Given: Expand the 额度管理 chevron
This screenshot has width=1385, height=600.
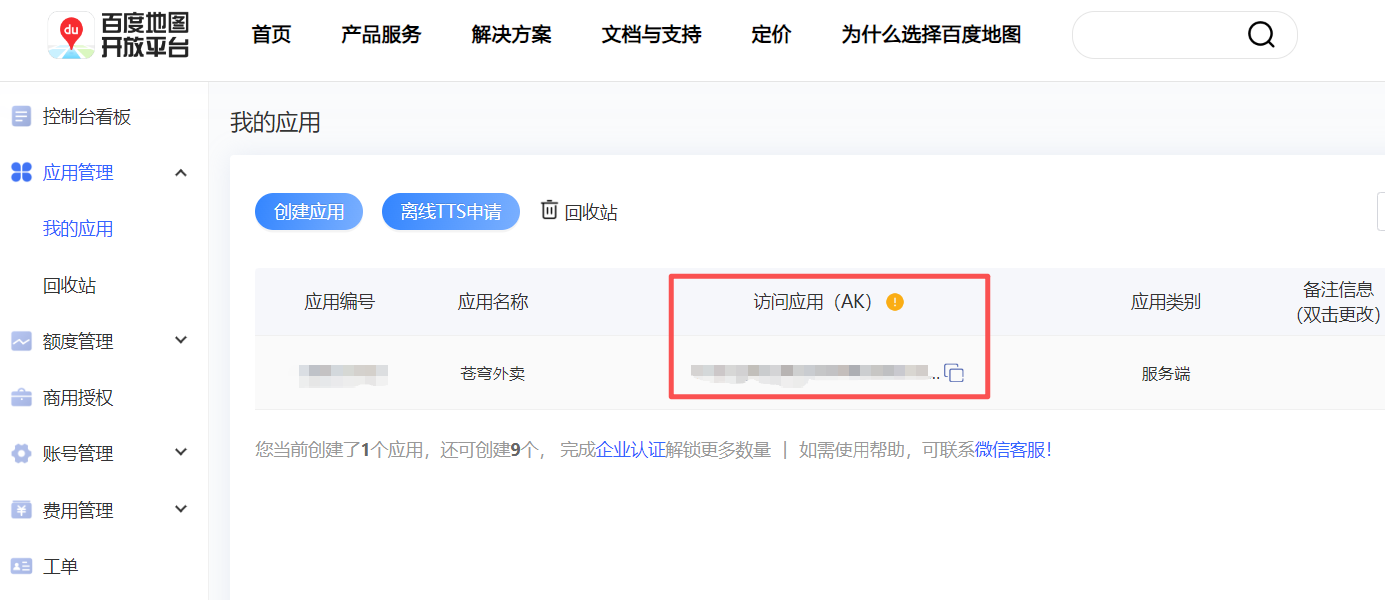Looking at the screenshot, I should point(181,341).
